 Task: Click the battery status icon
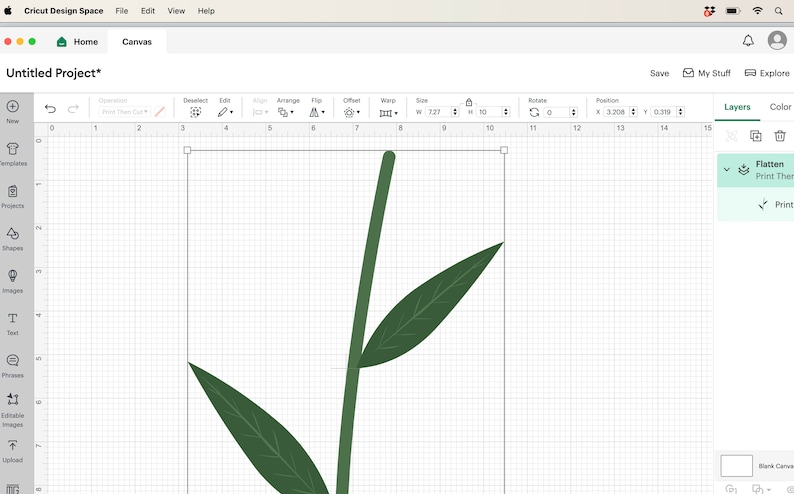click(733, 11)
